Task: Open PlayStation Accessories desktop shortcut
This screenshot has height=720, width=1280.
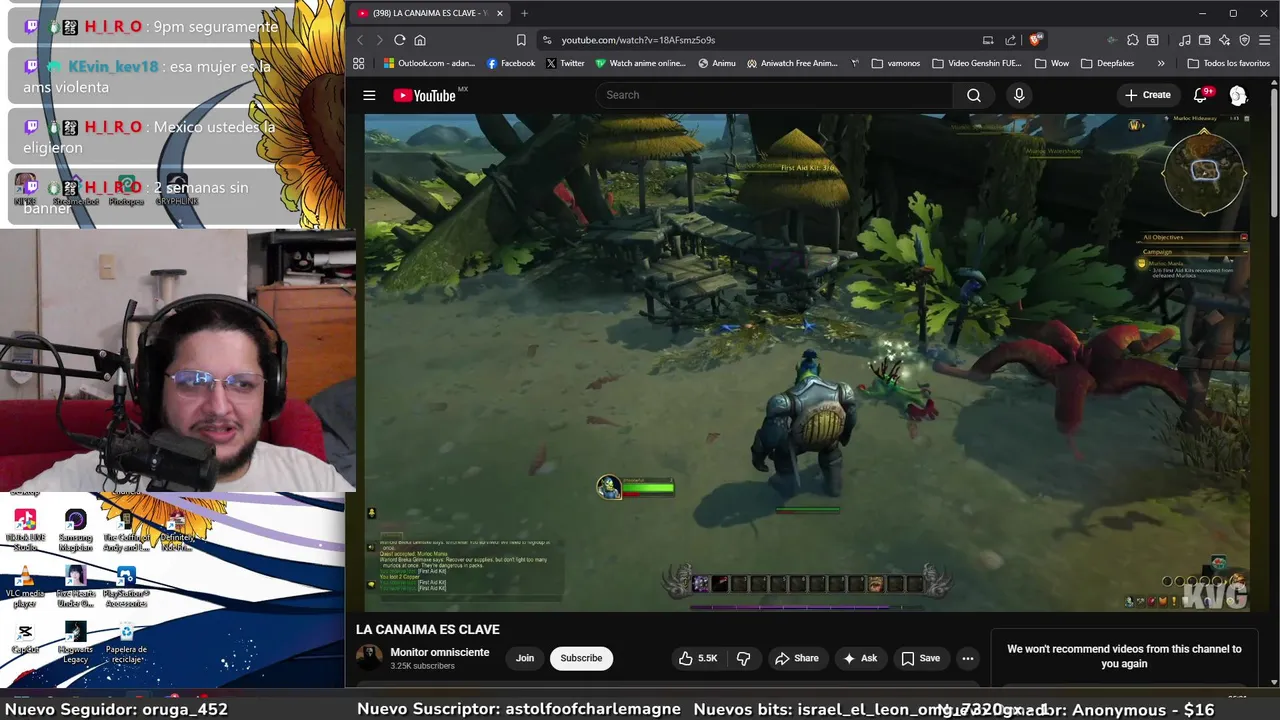Action: (x=126, y=587)
